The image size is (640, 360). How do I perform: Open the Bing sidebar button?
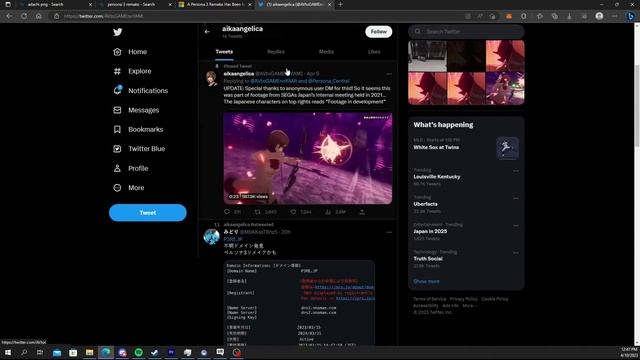pos(631,16)
